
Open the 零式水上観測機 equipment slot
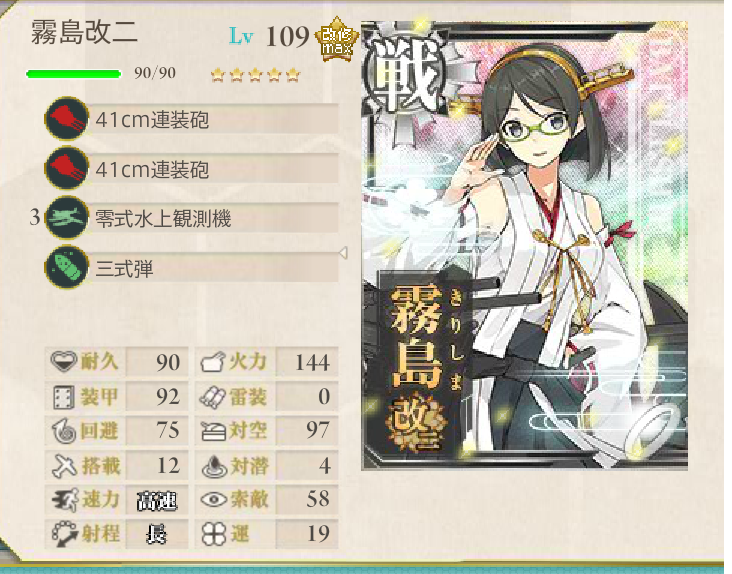click(x=213, y=218)
